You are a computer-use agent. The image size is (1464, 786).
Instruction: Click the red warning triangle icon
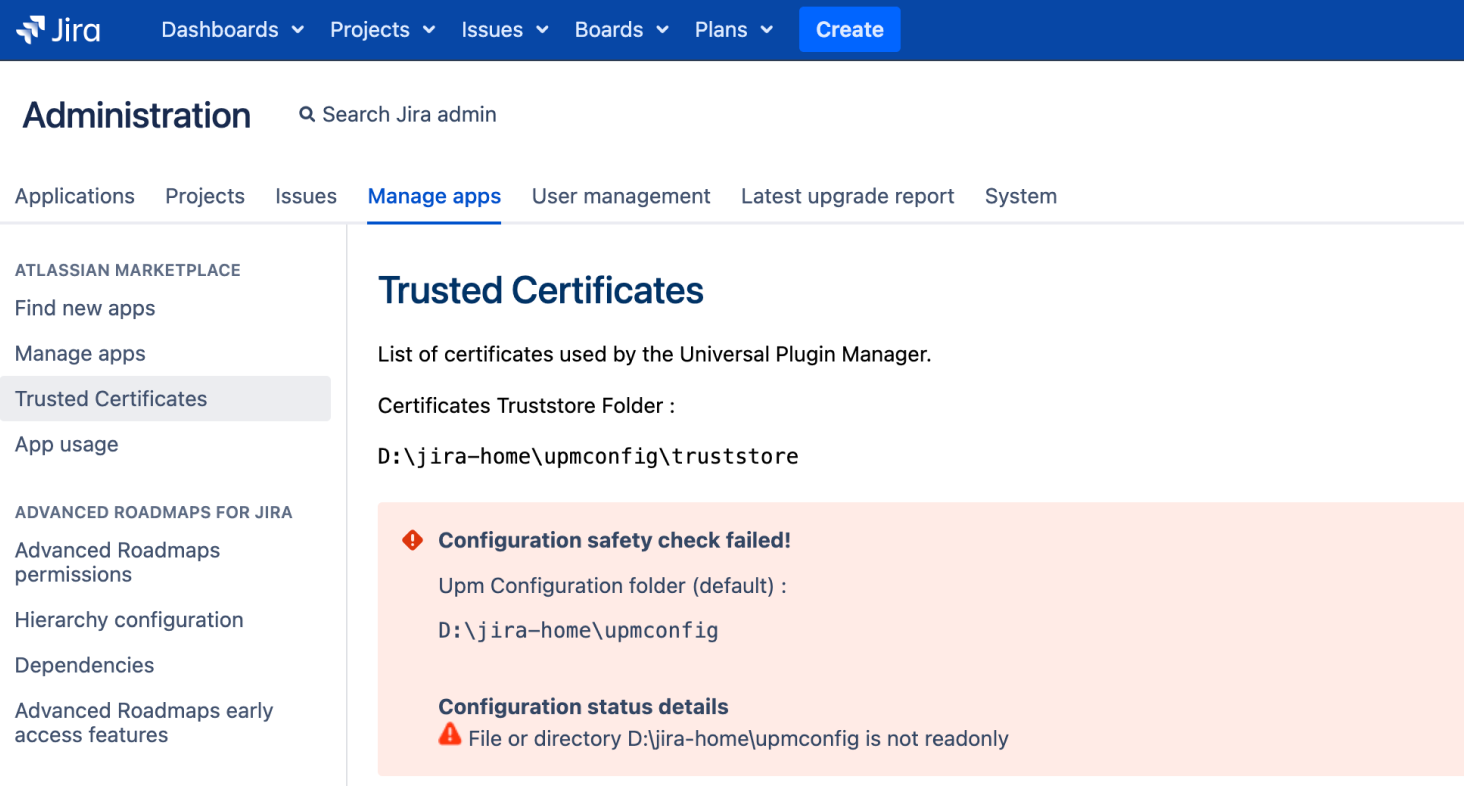(450, 735)
